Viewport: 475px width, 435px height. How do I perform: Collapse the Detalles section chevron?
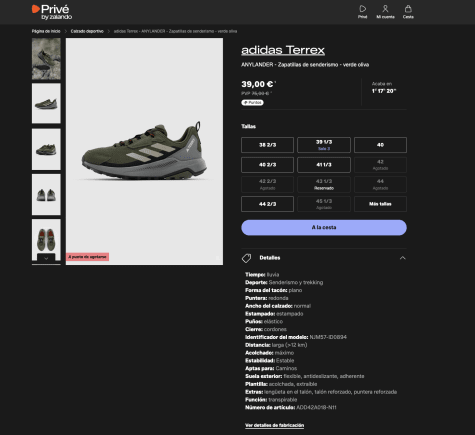coord(403,258)
